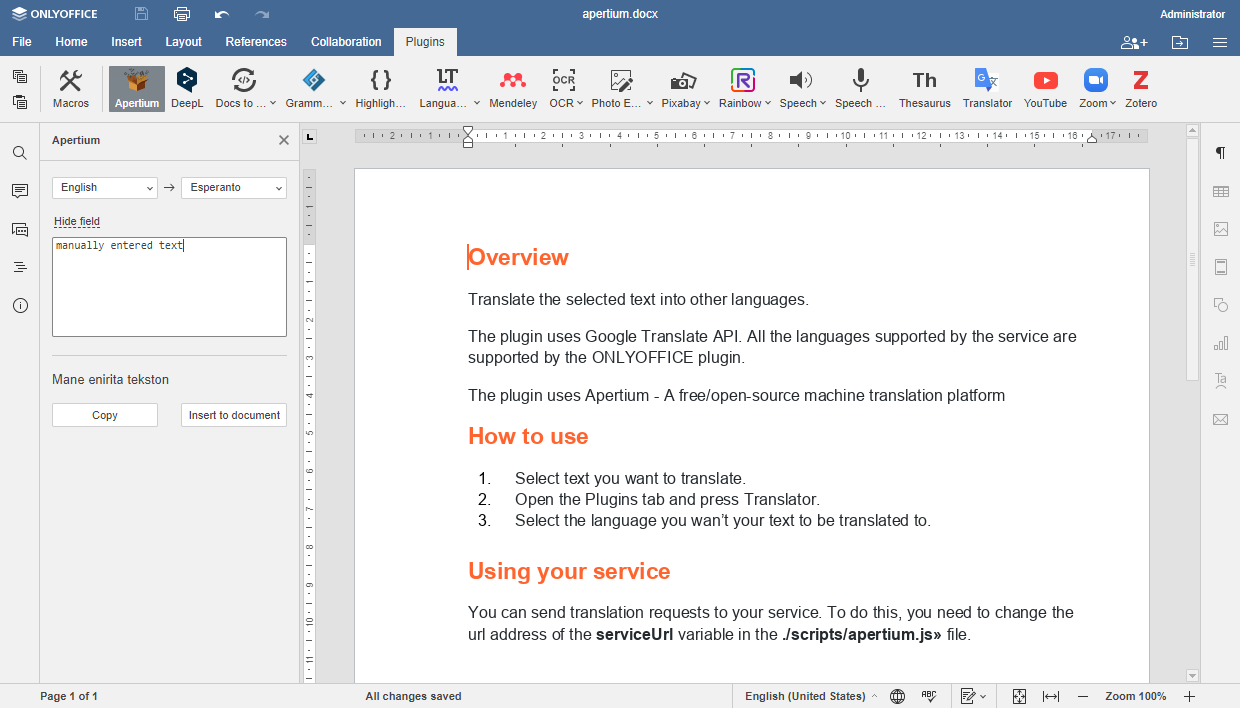Screen dimensions: 1240x708
Task: Close the Apertium panel
Action: point(284,141)
